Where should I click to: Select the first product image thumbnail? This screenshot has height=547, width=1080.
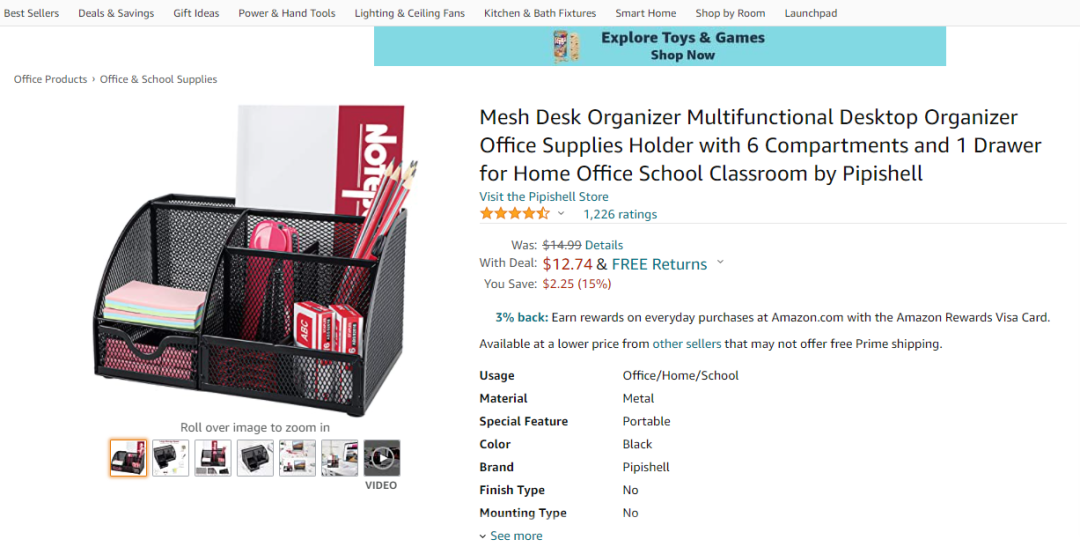pos(128,458)
